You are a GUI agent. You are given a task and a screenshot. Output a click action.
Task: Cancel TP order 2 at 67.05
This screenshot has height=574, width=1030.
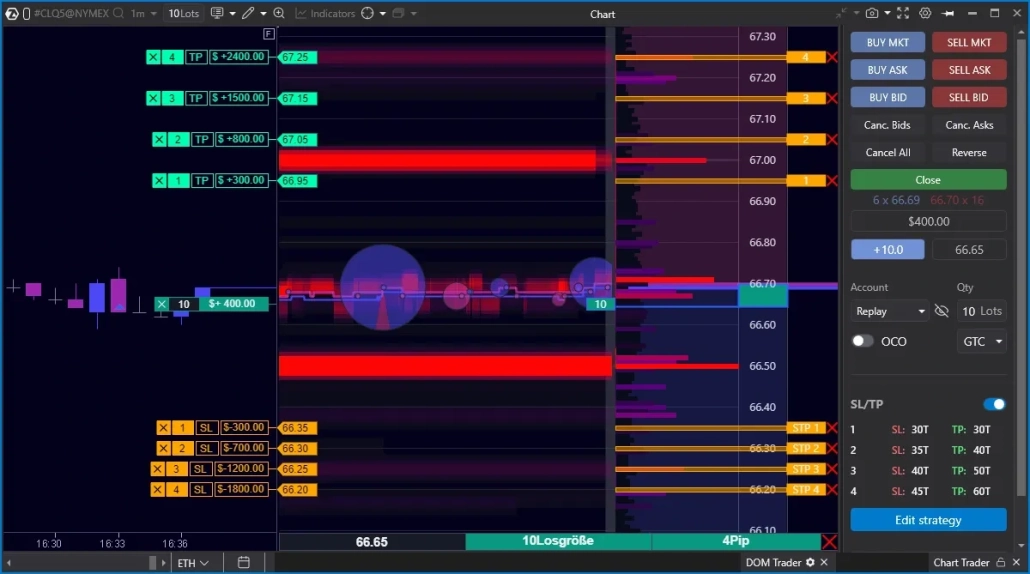coord(160,139)
